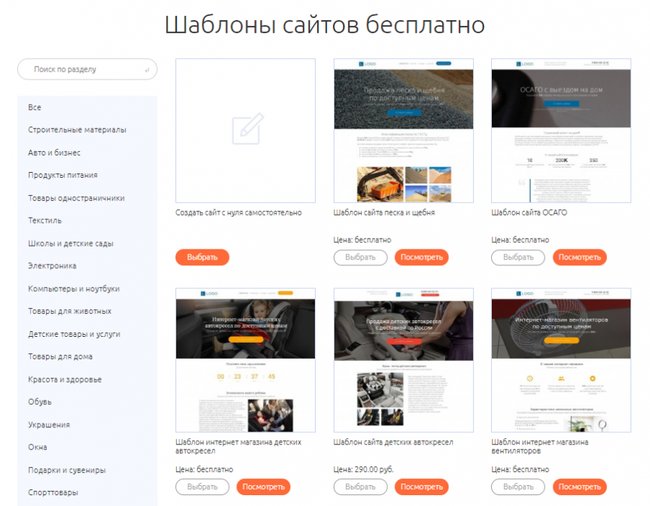Screen dimensions: 650x506
Task: Open 'Красота и здоровье' category
Action: (x=65, y=380)
